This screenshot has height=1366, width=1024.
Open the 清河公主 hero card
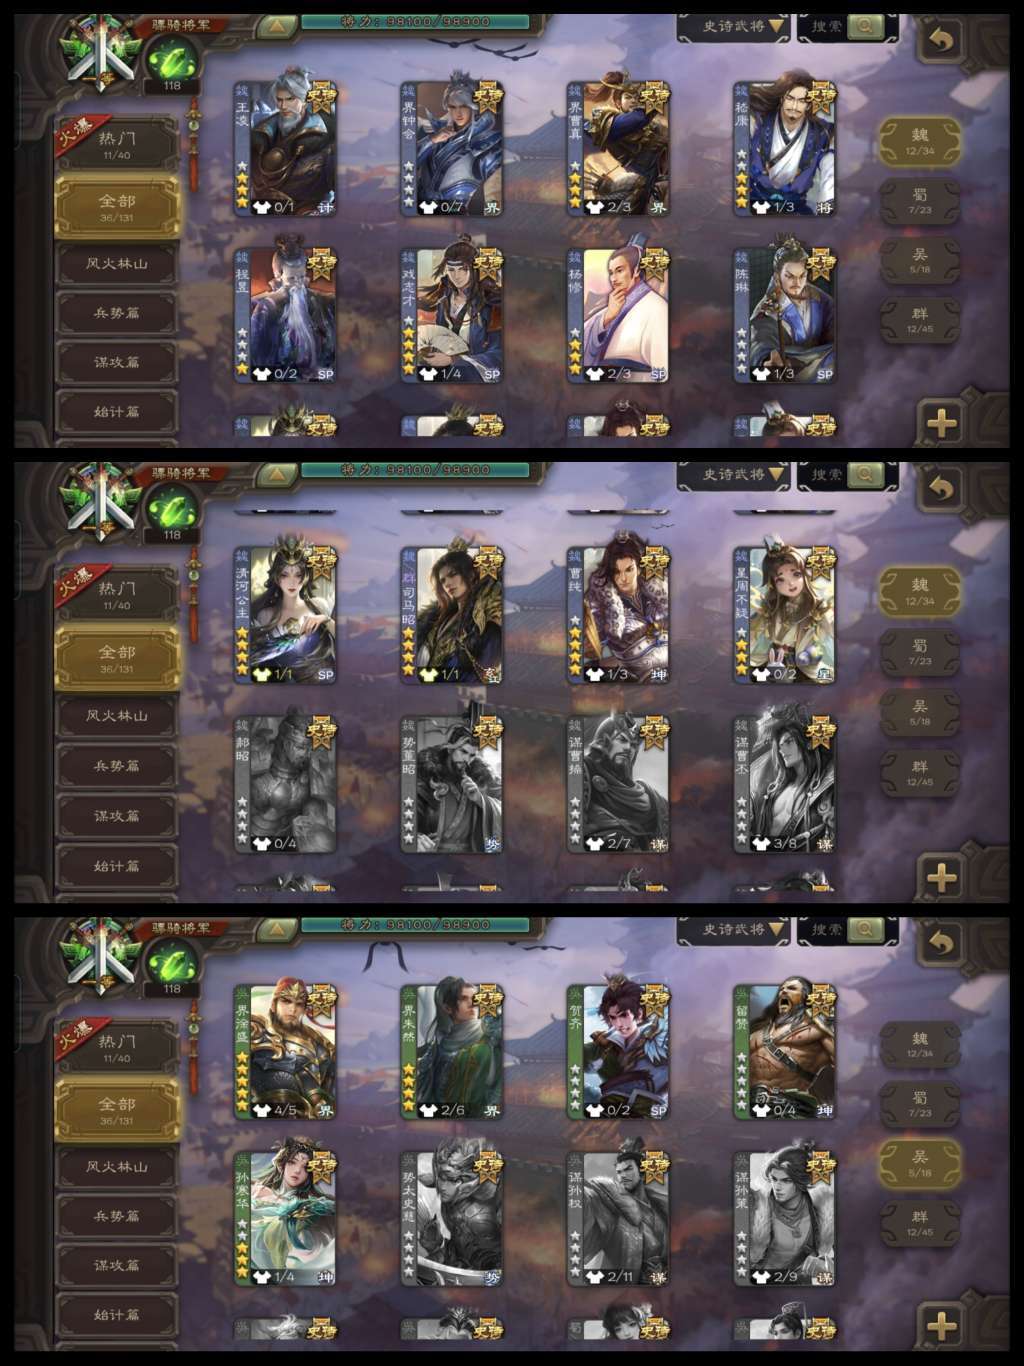[x=285, y=615]
